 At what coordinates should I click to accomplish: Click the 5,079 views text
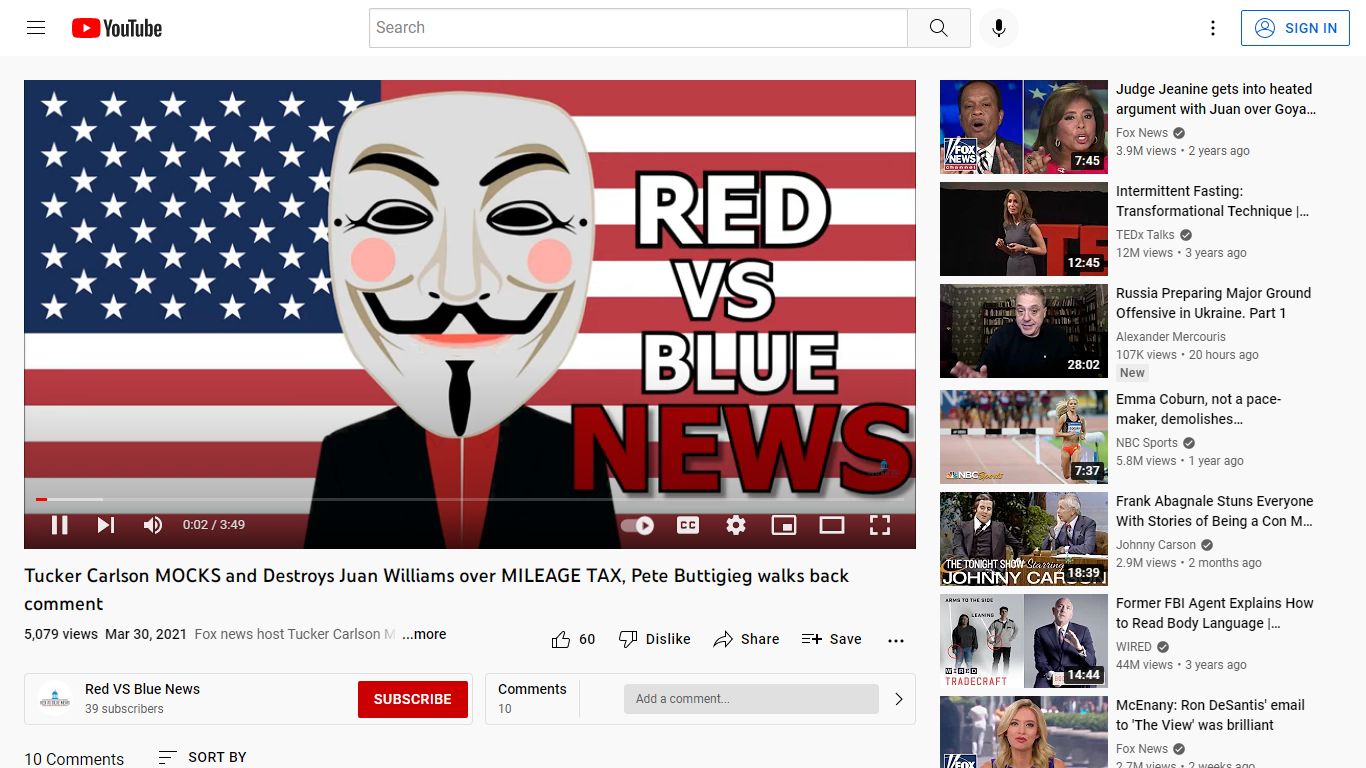pyautogui.click(x=61, y=634)
